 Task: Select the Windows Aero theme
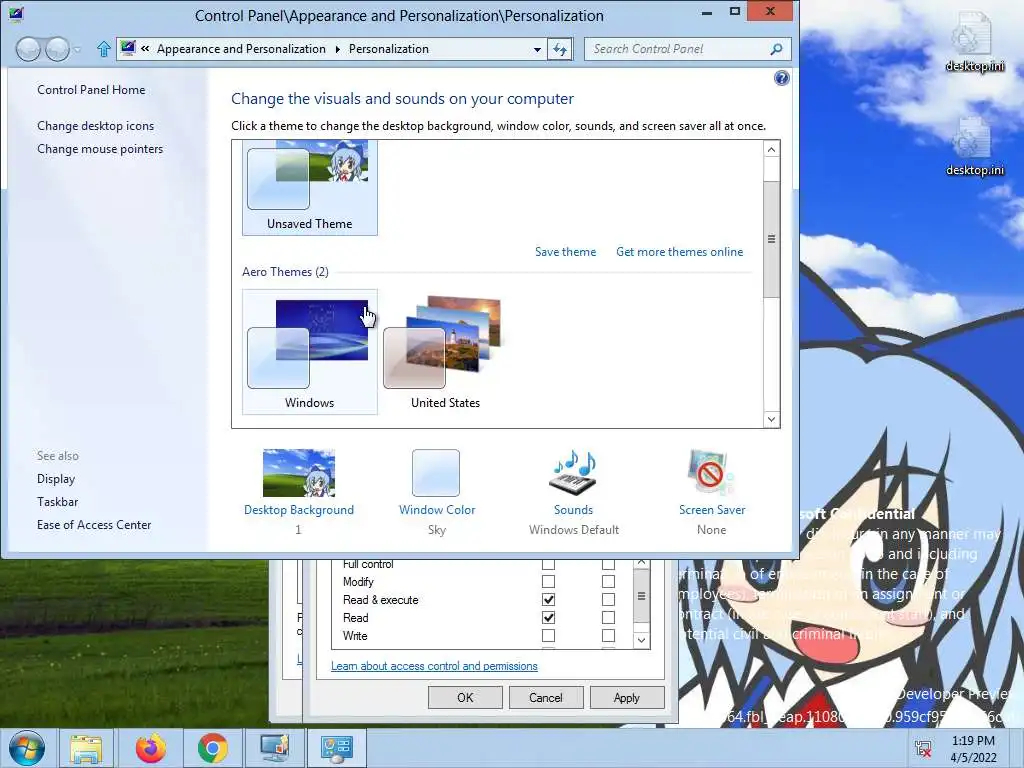[310, 352]
